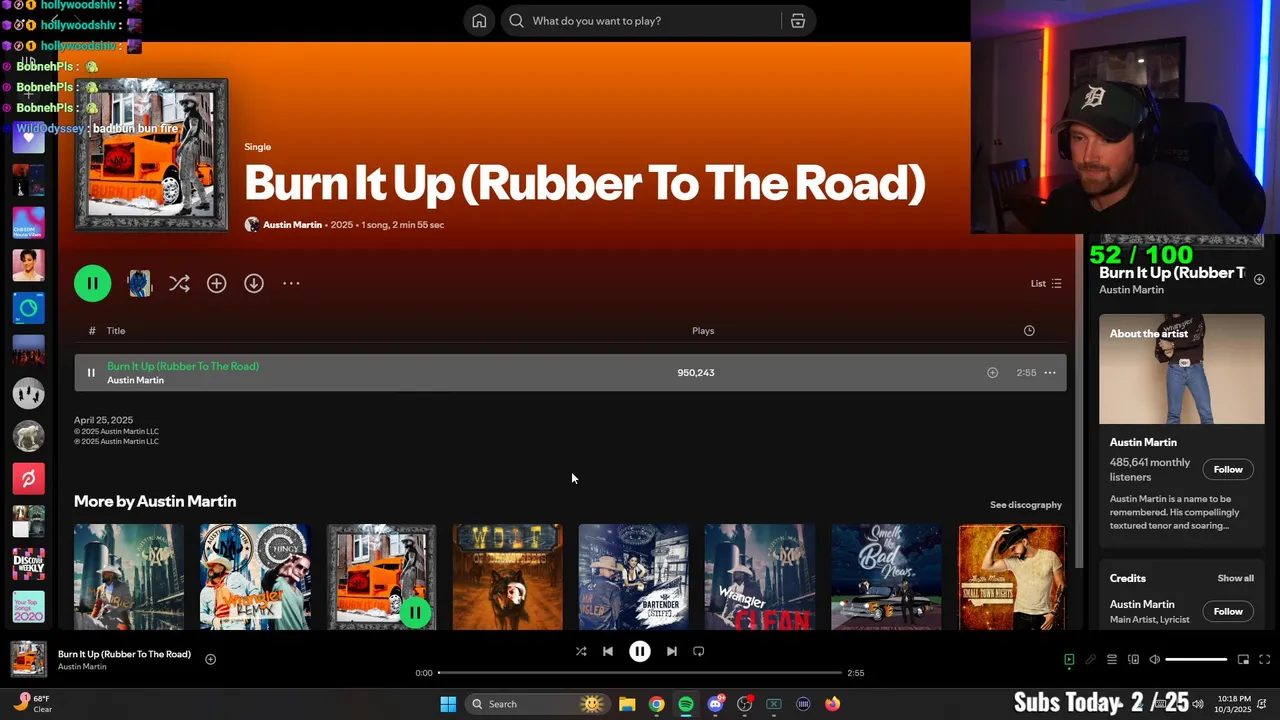The width and height of the screenshot is (1280, 720).
Task: Open Discover Weekly playlist in sidebar
Action: tap(28, 564)
